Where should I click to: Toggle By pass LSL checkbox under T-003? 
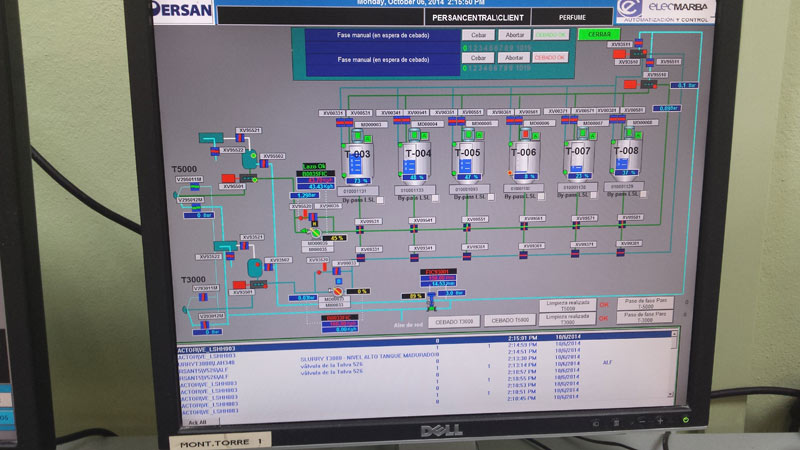pos(380,200)
